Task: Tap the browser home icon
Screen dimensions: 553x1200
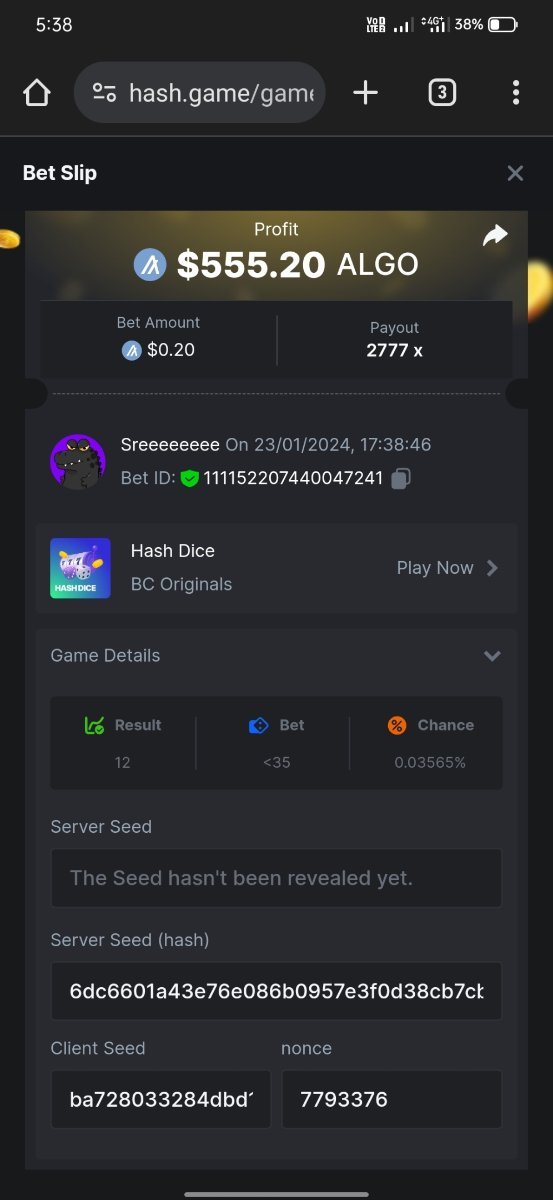Action: click(36, 93)
